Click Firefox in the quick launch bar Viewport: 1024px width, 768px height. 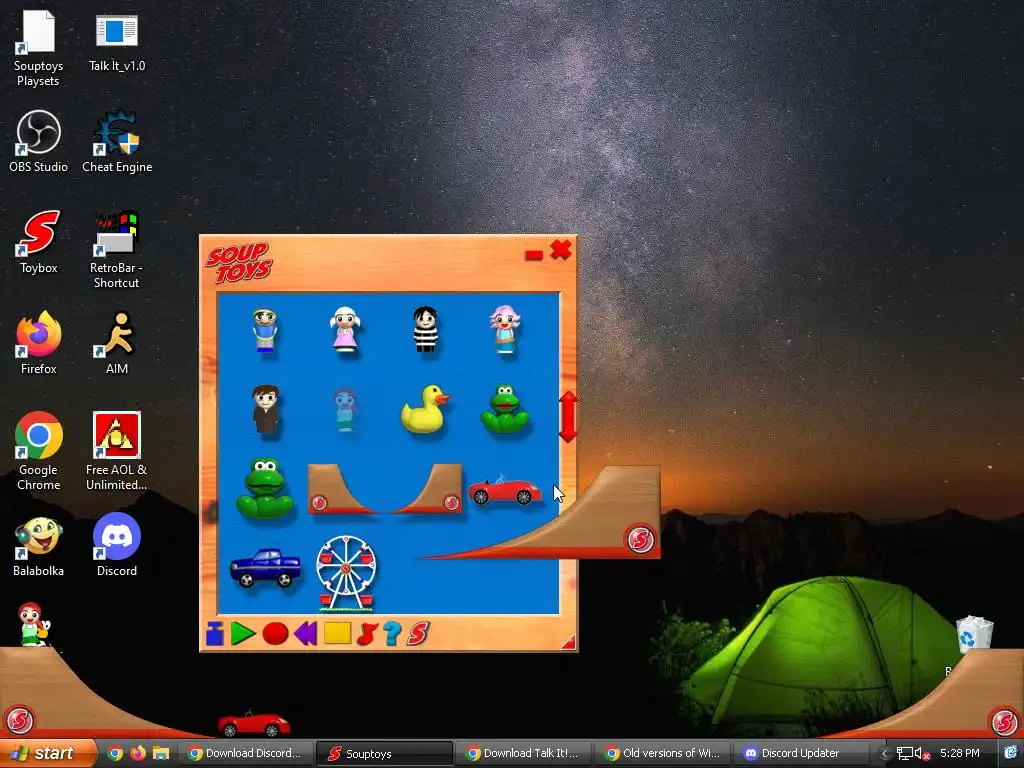coord(138,754)
